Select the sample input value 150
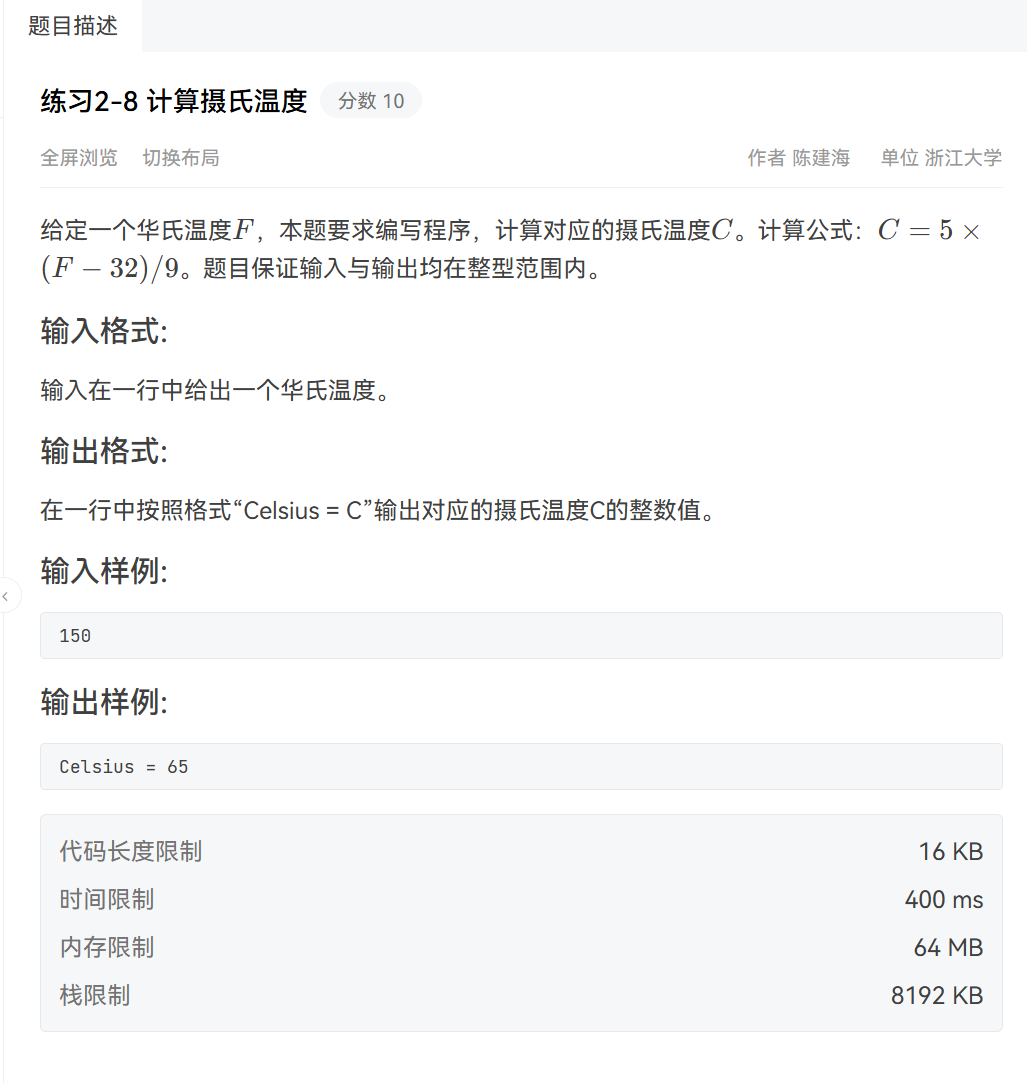 pos(72,635)
